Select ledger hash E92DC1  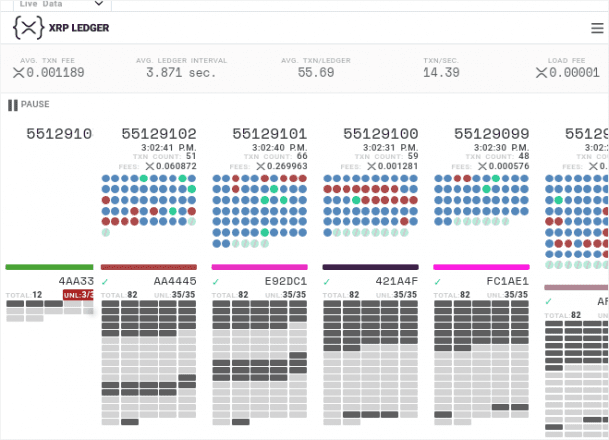pyautogui.click(x=285, y=282)
